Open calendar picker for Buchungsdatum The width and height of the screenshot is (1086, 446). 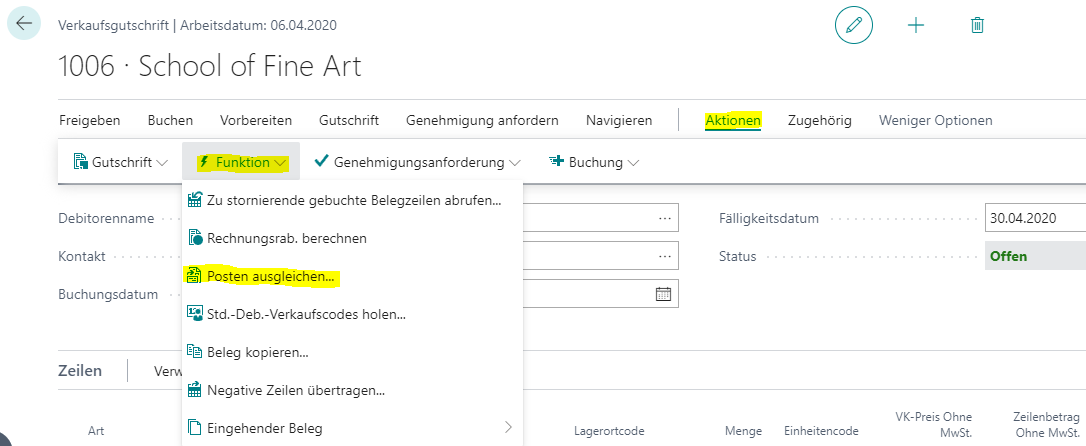[663, 294]
